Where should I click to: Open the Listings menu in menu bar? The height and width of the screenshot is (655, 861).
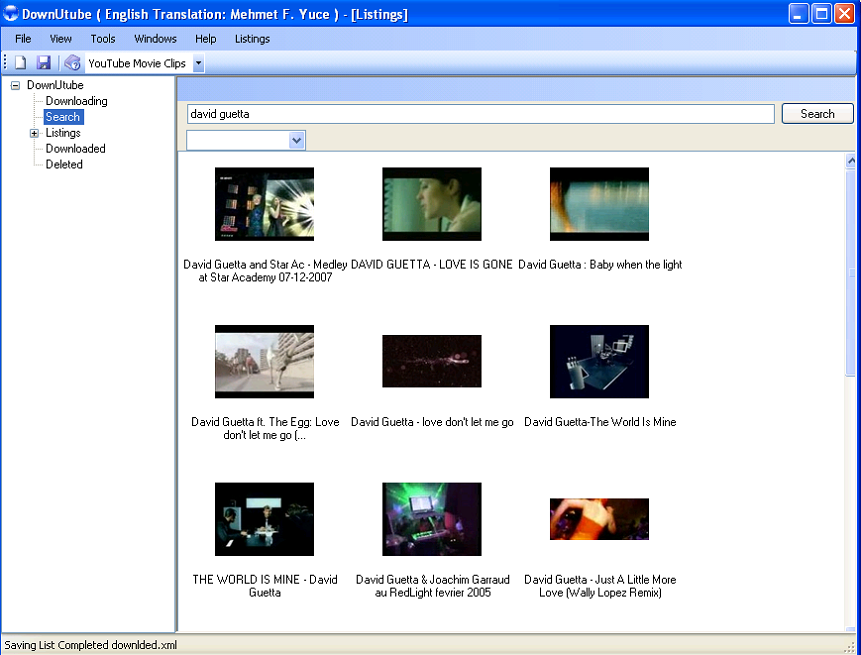tap(252, 39)
